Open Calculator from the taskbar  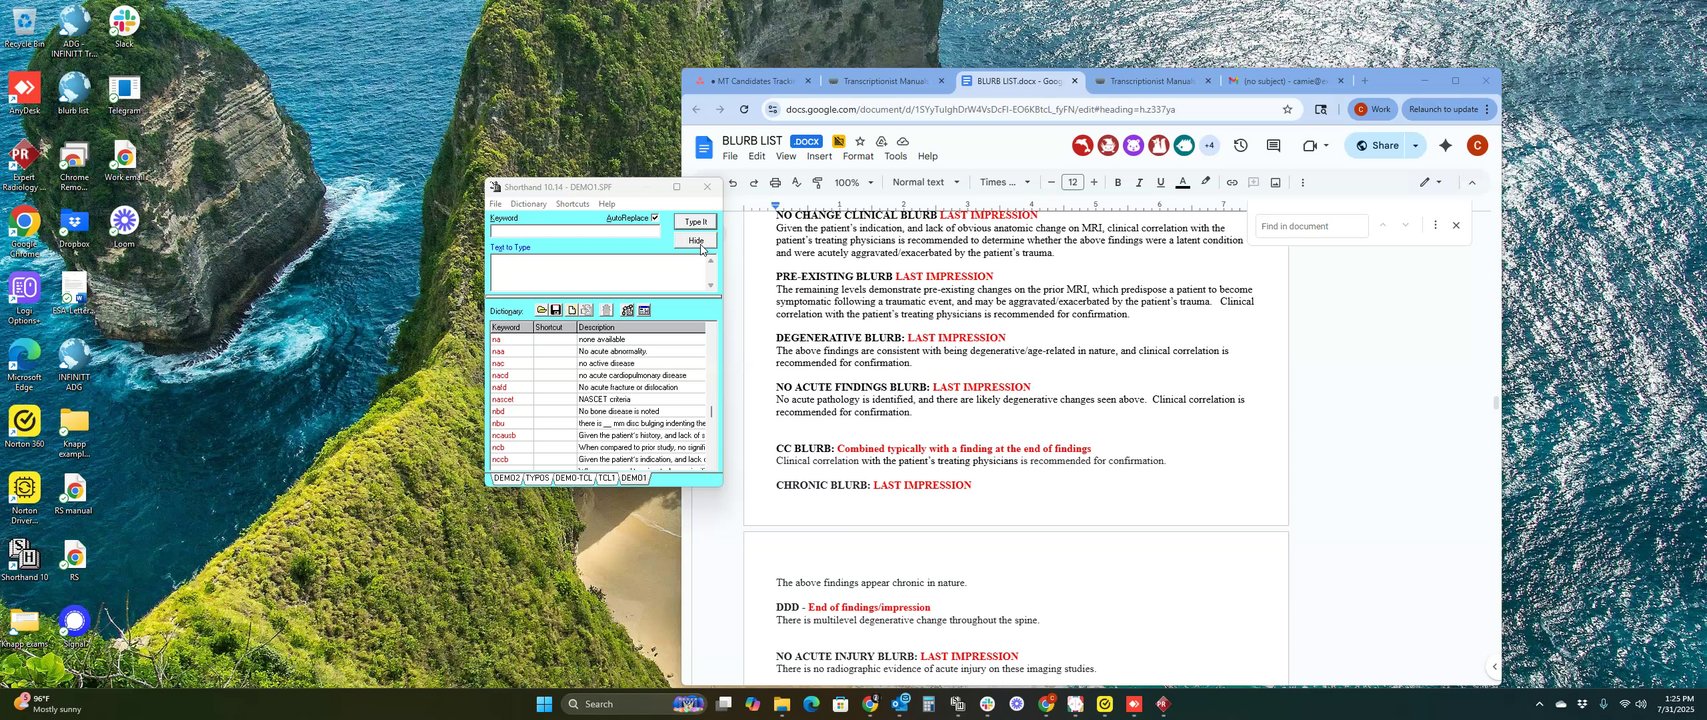pyautogui.click(x=928, y=704)
